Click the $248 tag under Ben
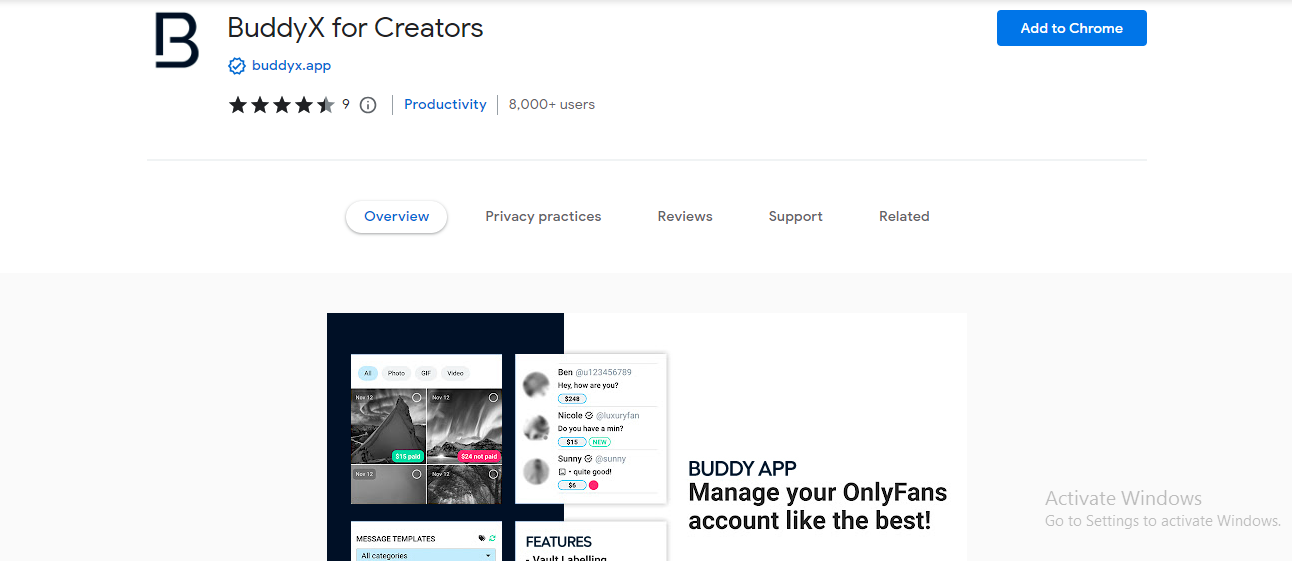 point(572,399)
